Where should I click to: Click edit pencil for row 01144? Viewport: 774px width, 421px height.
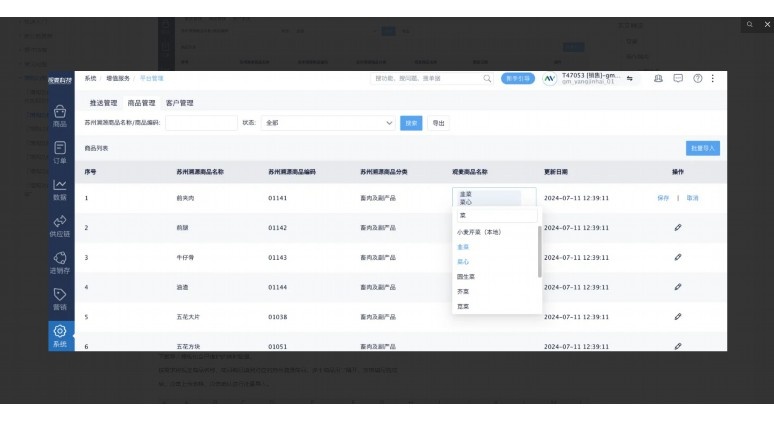click(x=678, y=287)
